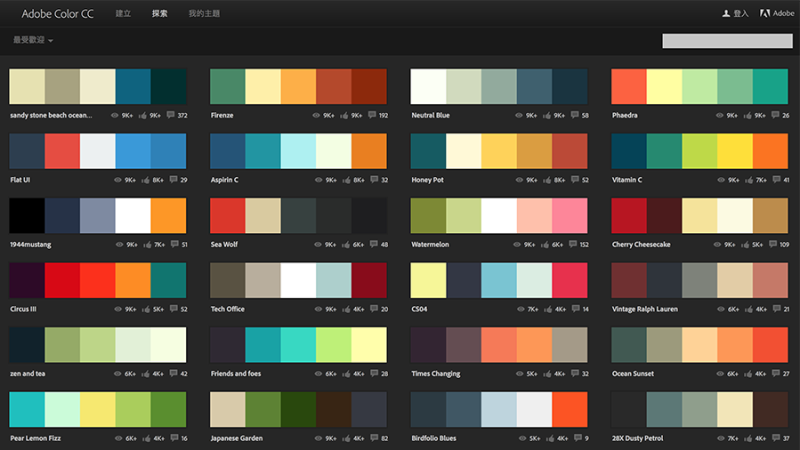Click the eye icon for Ocean Sunset theme

coord(721,374)
